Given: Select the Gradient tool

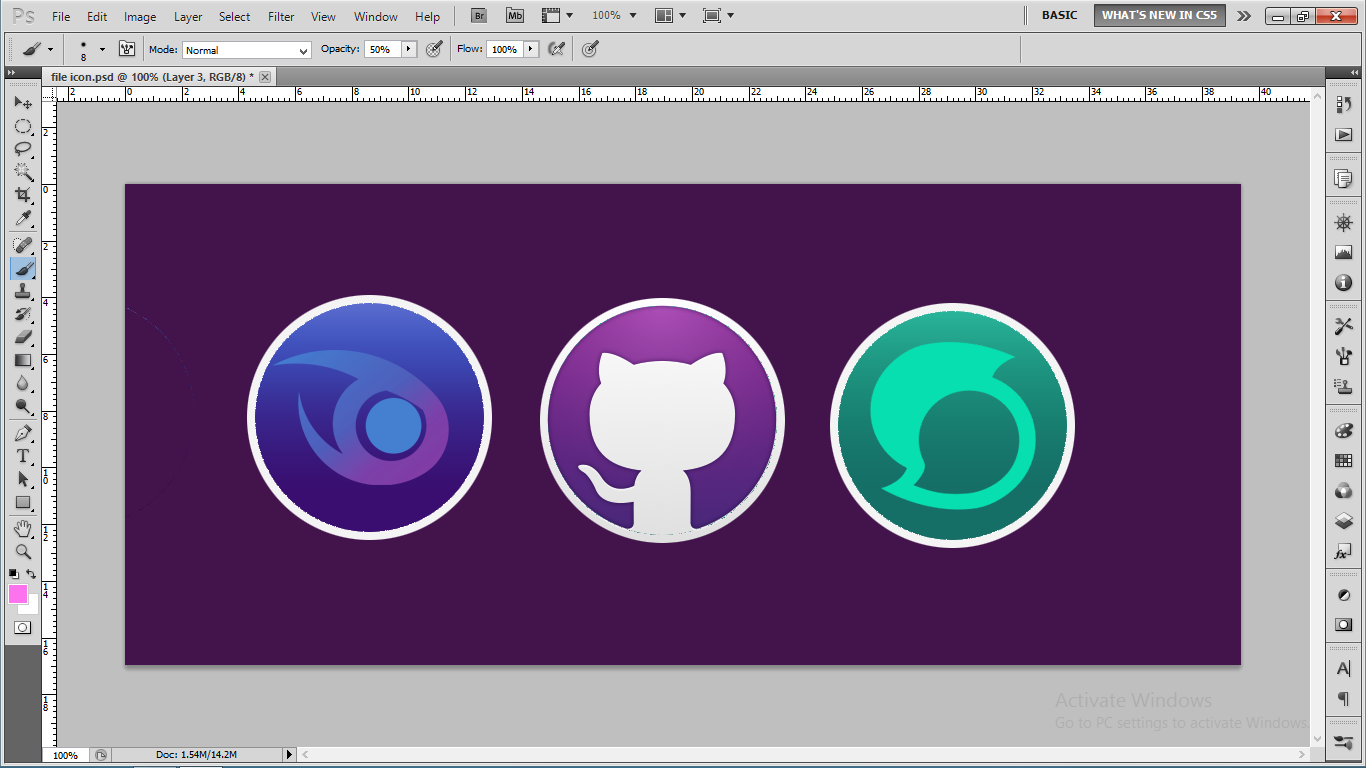Looking at the screenshot, I should point(22,360).
